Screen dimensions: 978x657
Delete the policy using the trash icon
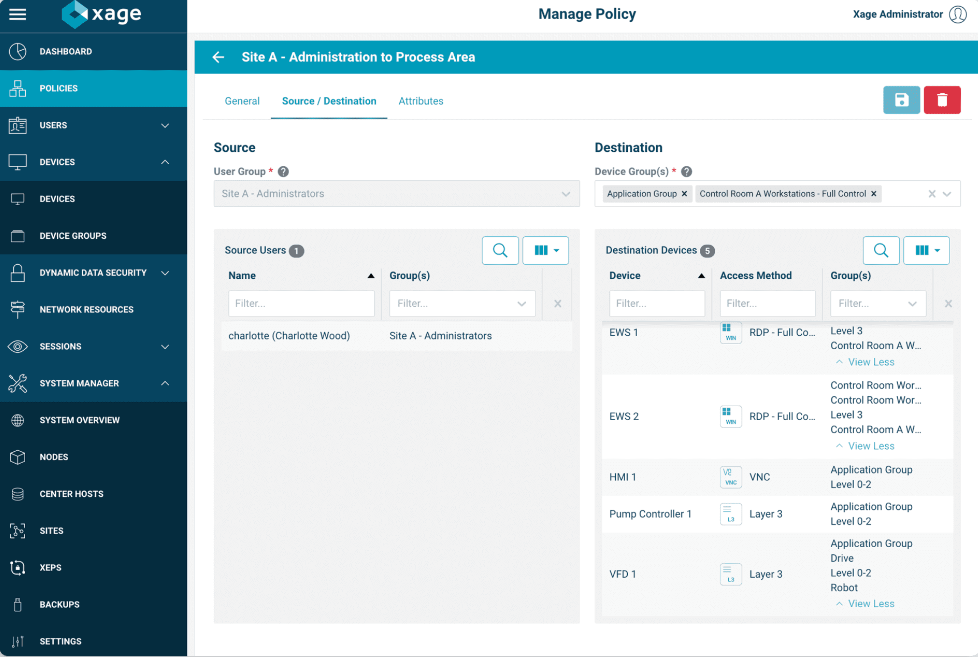942,100
